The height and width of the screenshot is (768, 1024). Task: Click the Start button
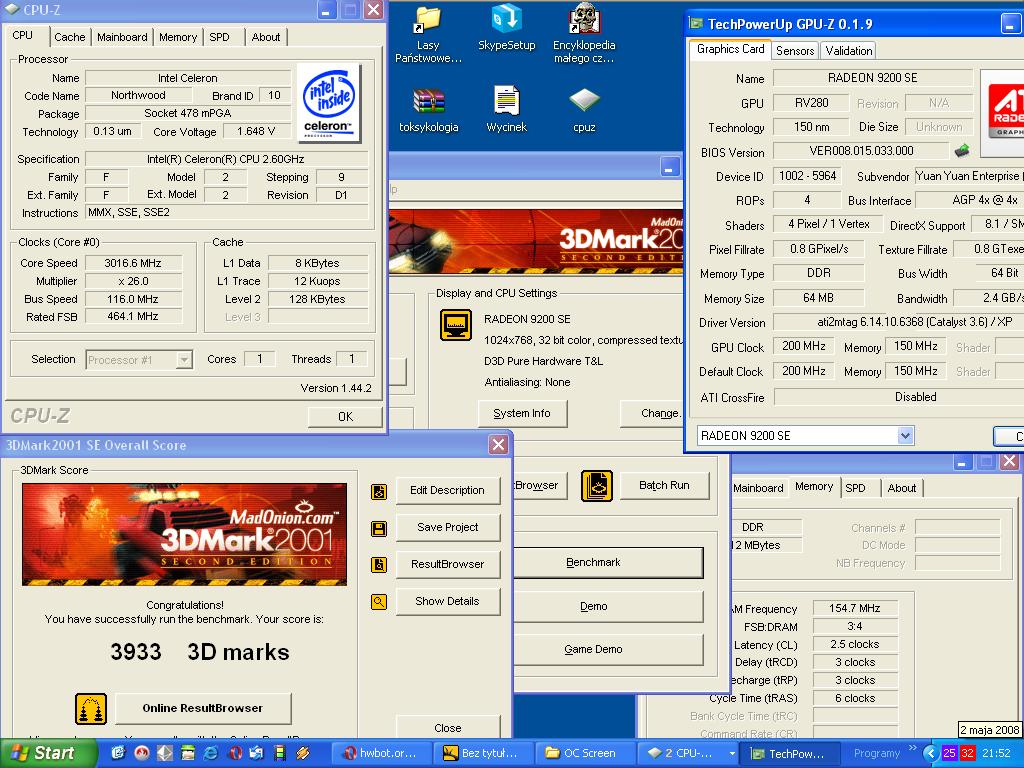(48, 753)
